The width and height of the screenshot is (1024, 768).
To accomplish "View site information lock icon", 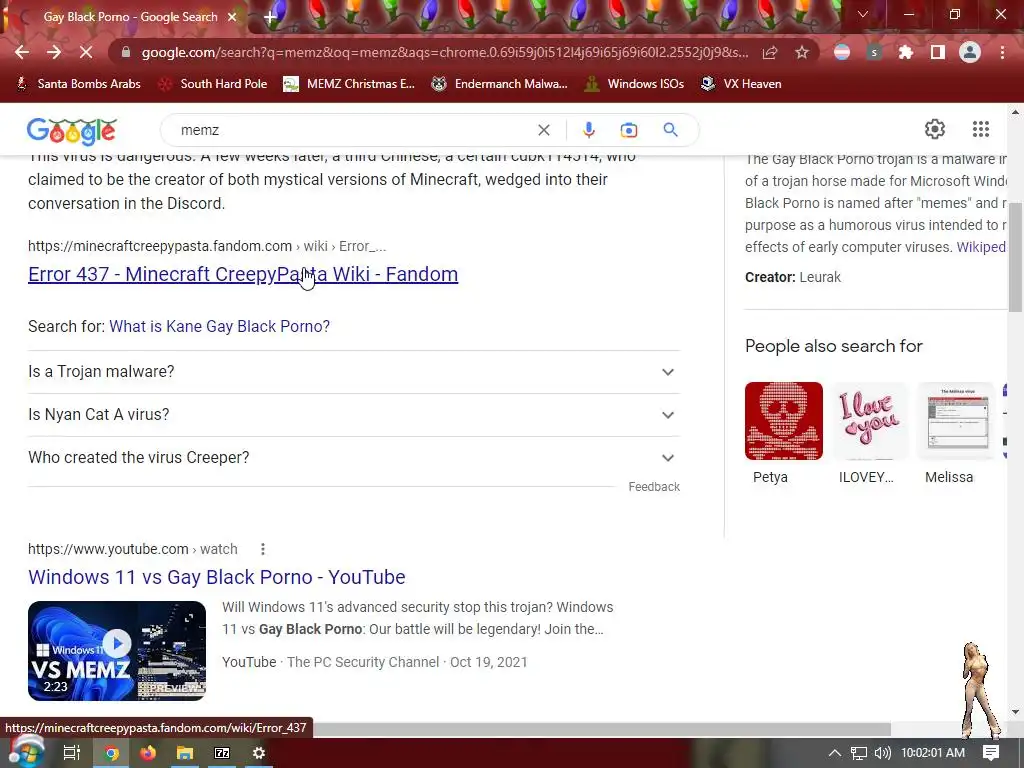I will click(x=126, y=52).
